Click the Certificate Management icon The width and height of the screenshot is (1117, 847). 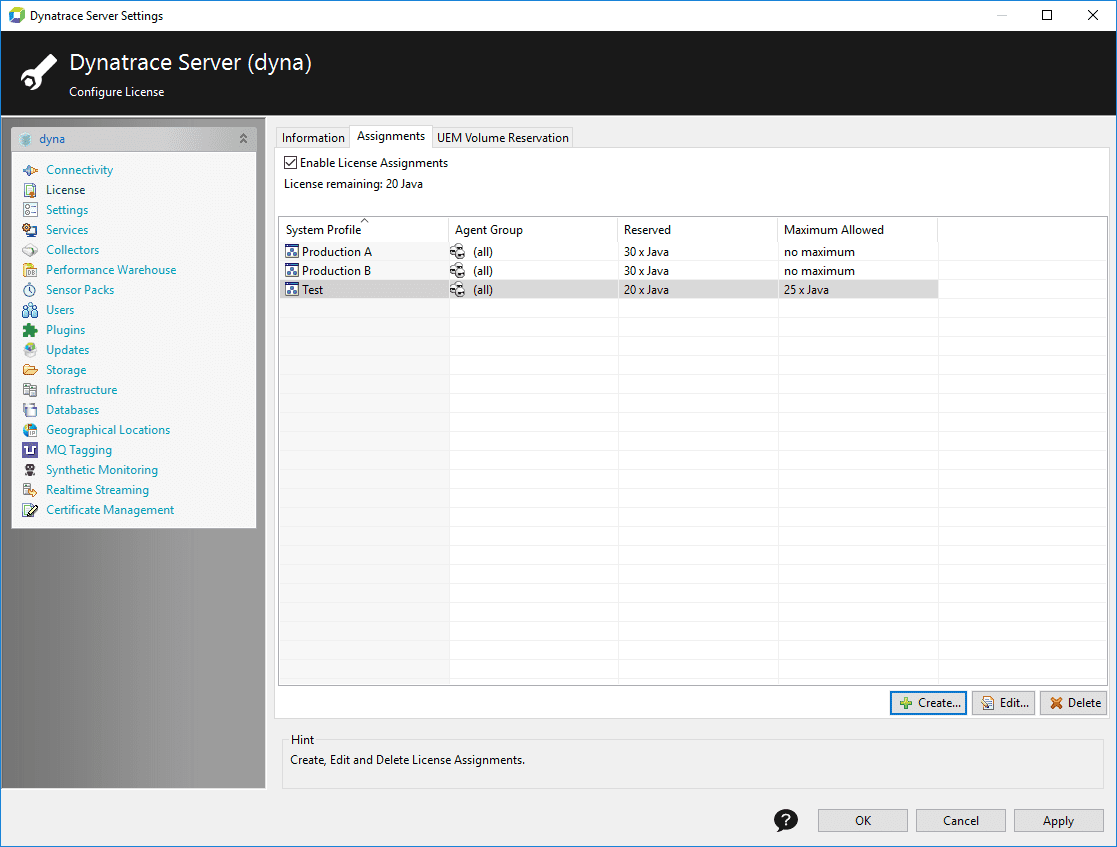point(30,510)
